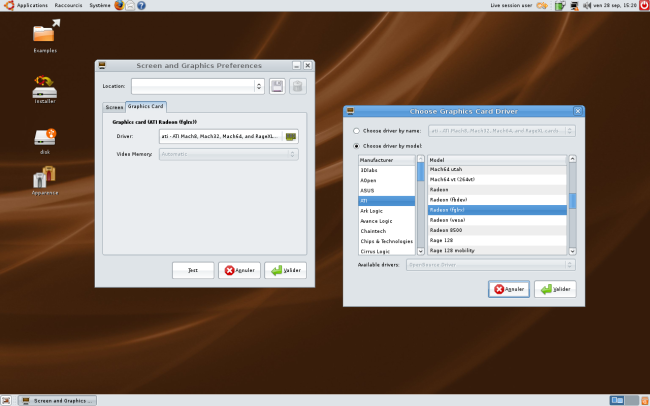Select Avance Logic manufacturer
Viewport: 650px width, 406px height.
pos(387,221)
